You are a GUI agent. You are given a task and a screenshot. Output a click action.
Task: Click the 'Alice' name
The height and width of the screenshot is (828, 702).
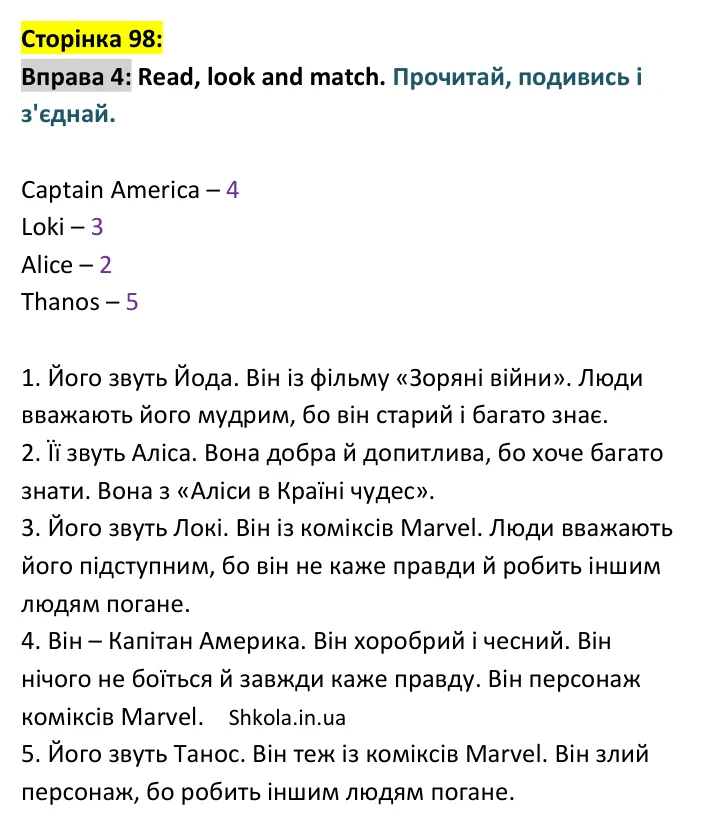point(47,265)
